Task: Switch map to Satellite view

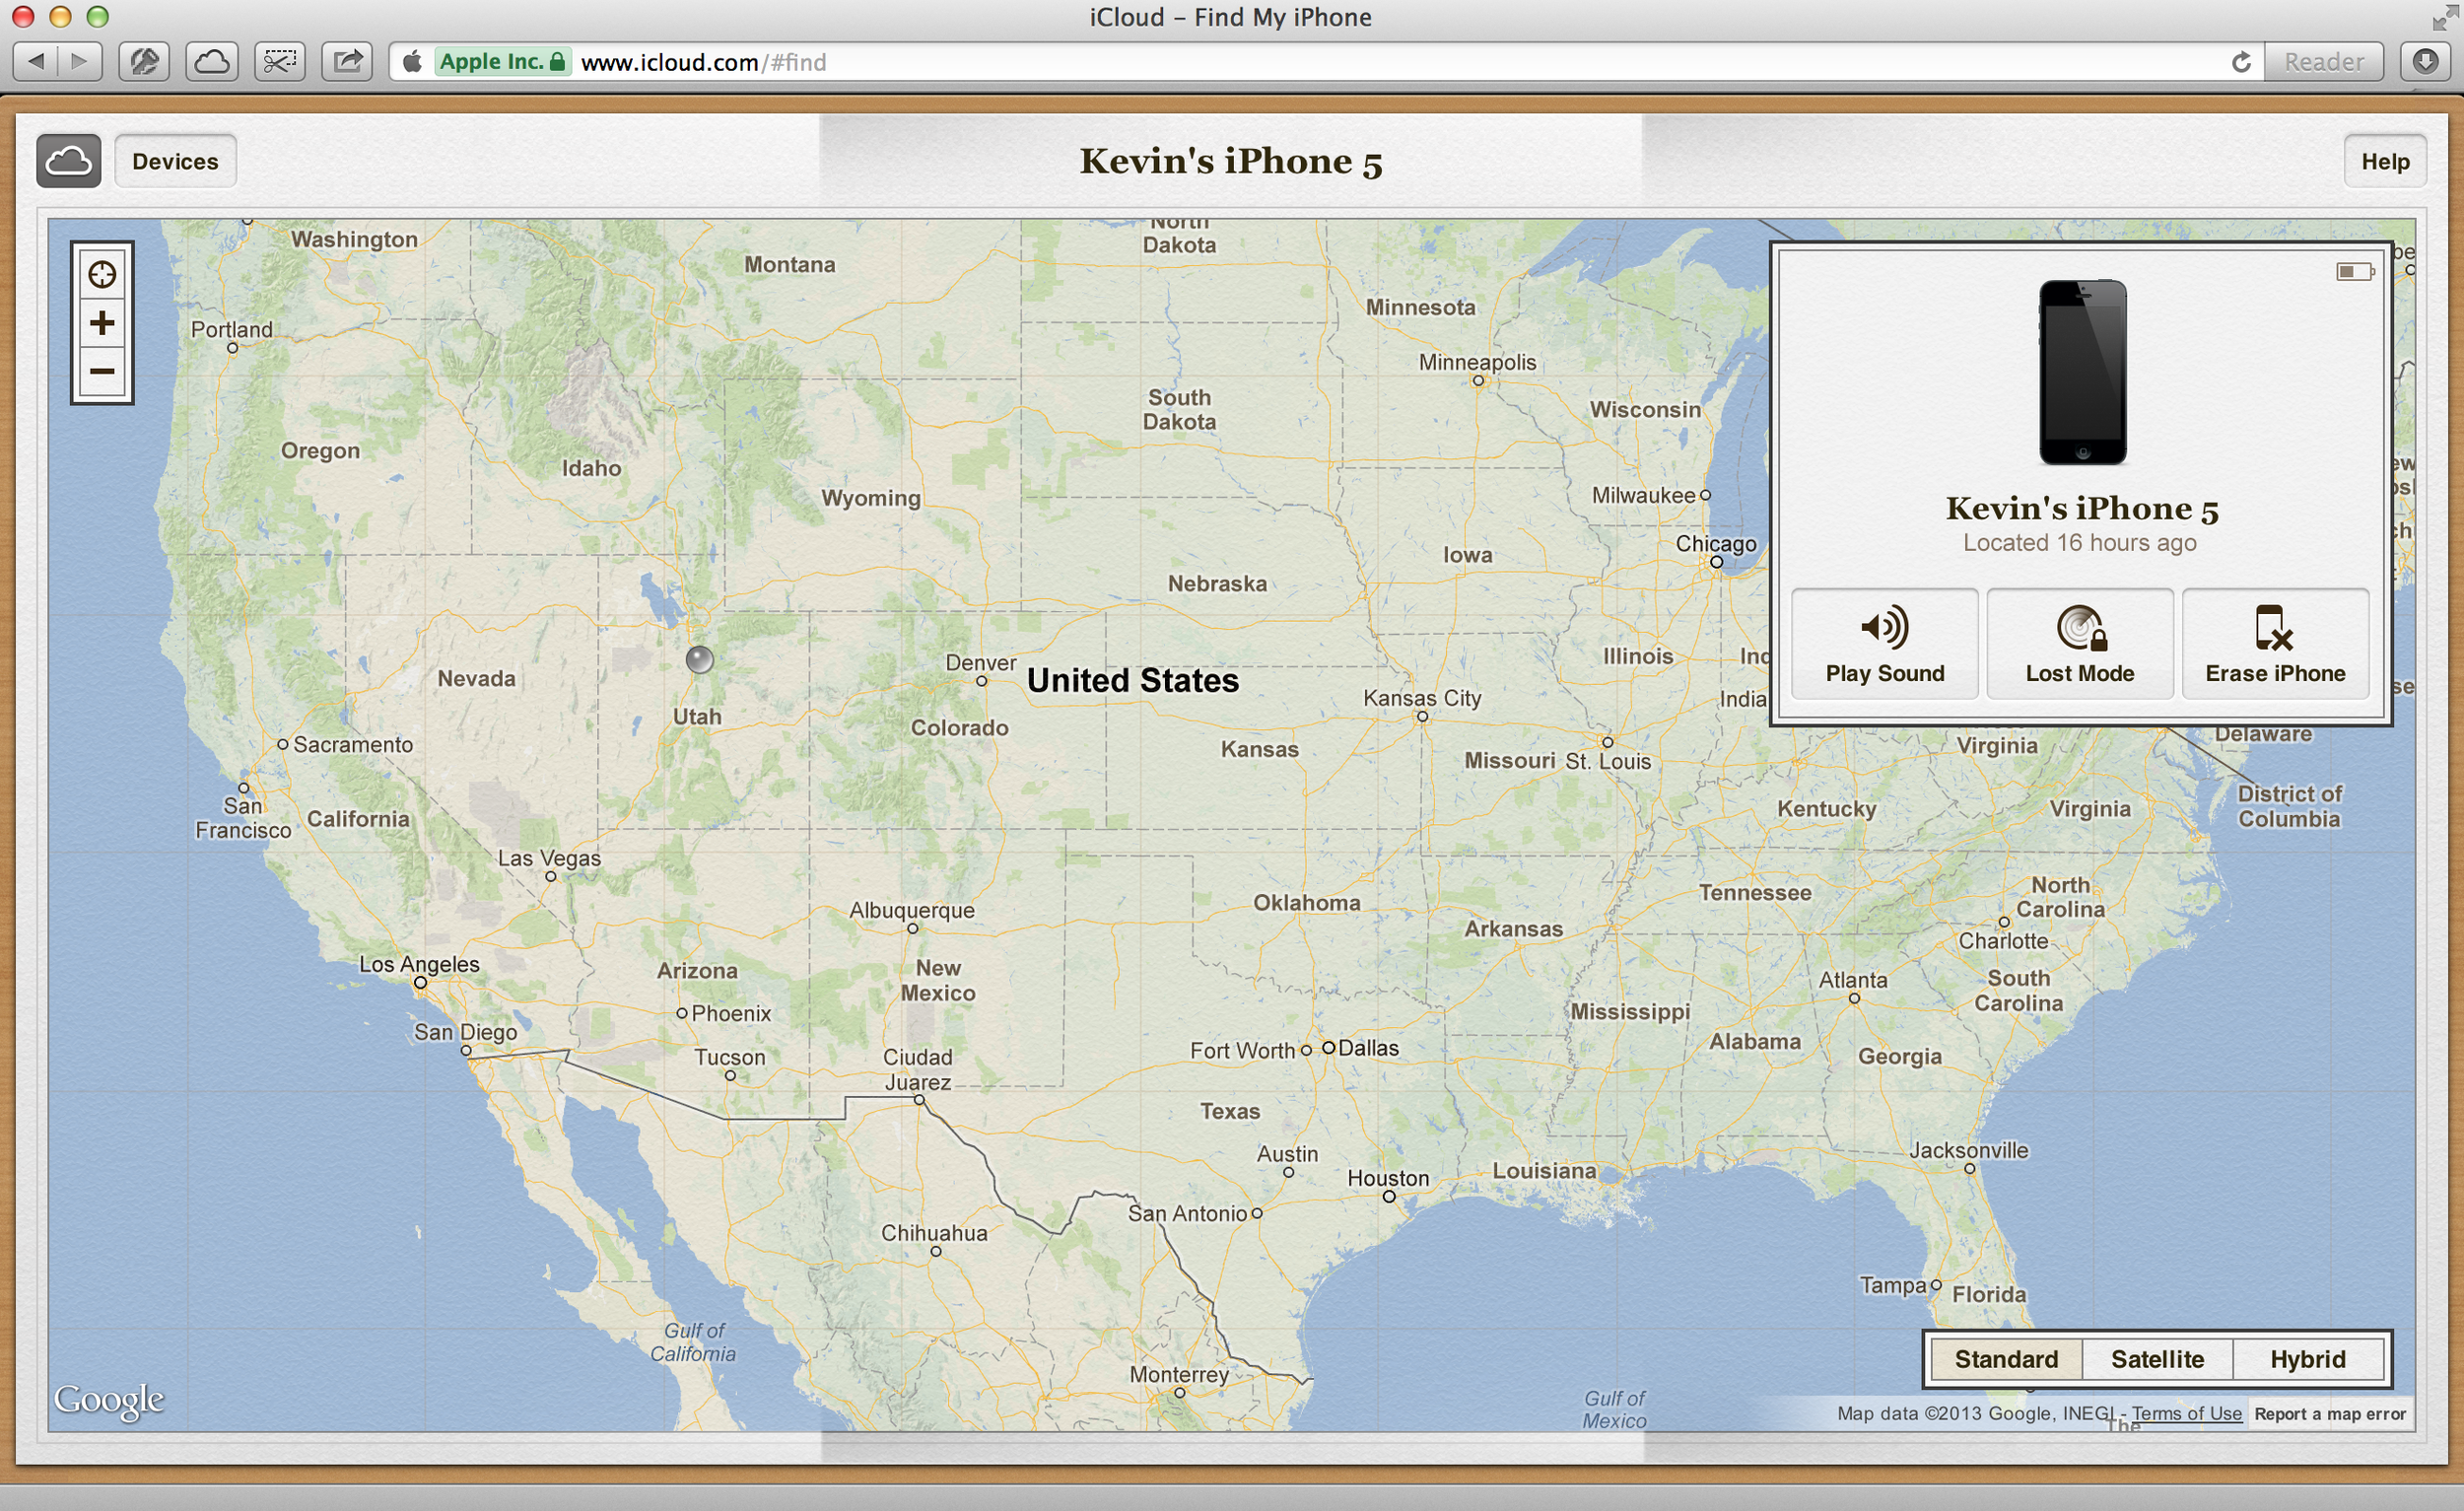Action: pos(2157,1359)
